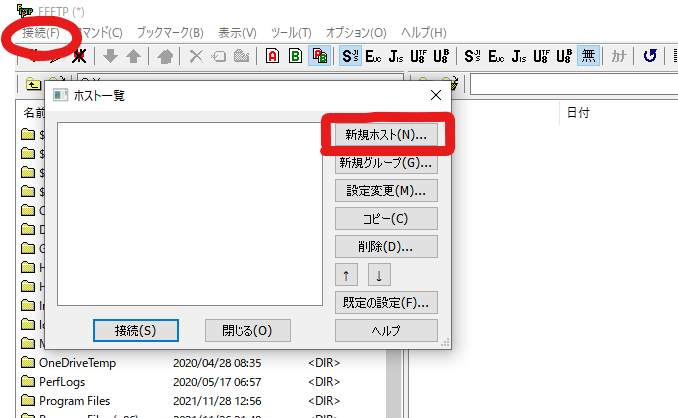Click inside the empty host list box
Screen dimensions: 678x418
[190, 214]
